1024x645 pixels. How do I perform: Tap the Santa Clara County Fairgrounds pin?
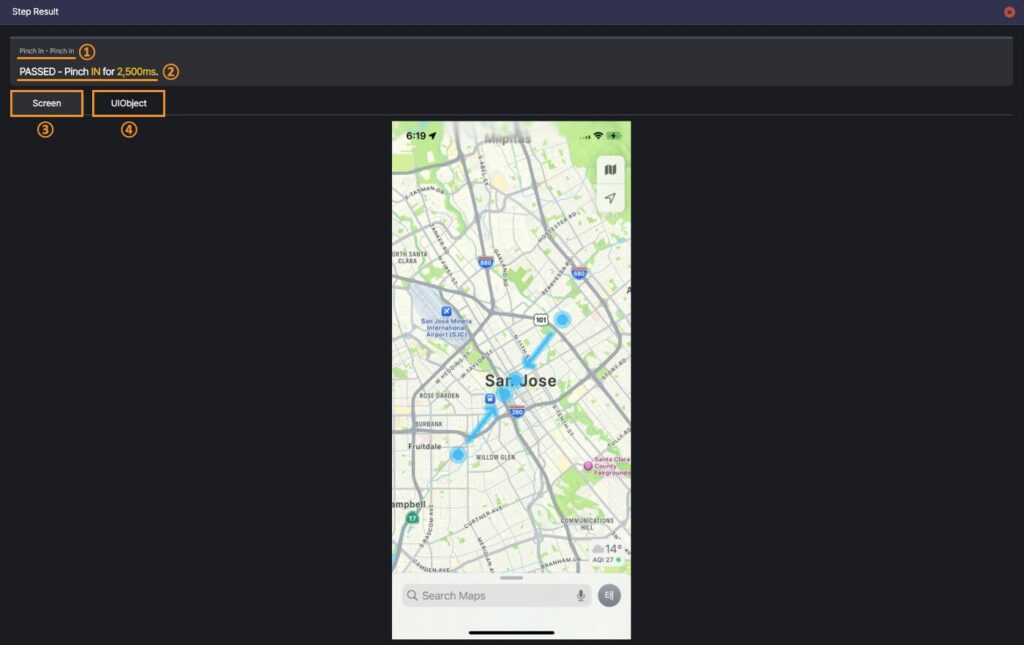[588, 465]
